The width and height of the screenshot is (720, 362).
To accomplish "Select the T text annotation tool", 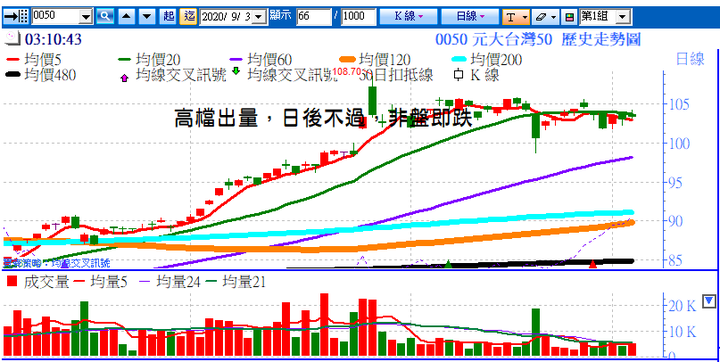I will [x=511, y=17].
